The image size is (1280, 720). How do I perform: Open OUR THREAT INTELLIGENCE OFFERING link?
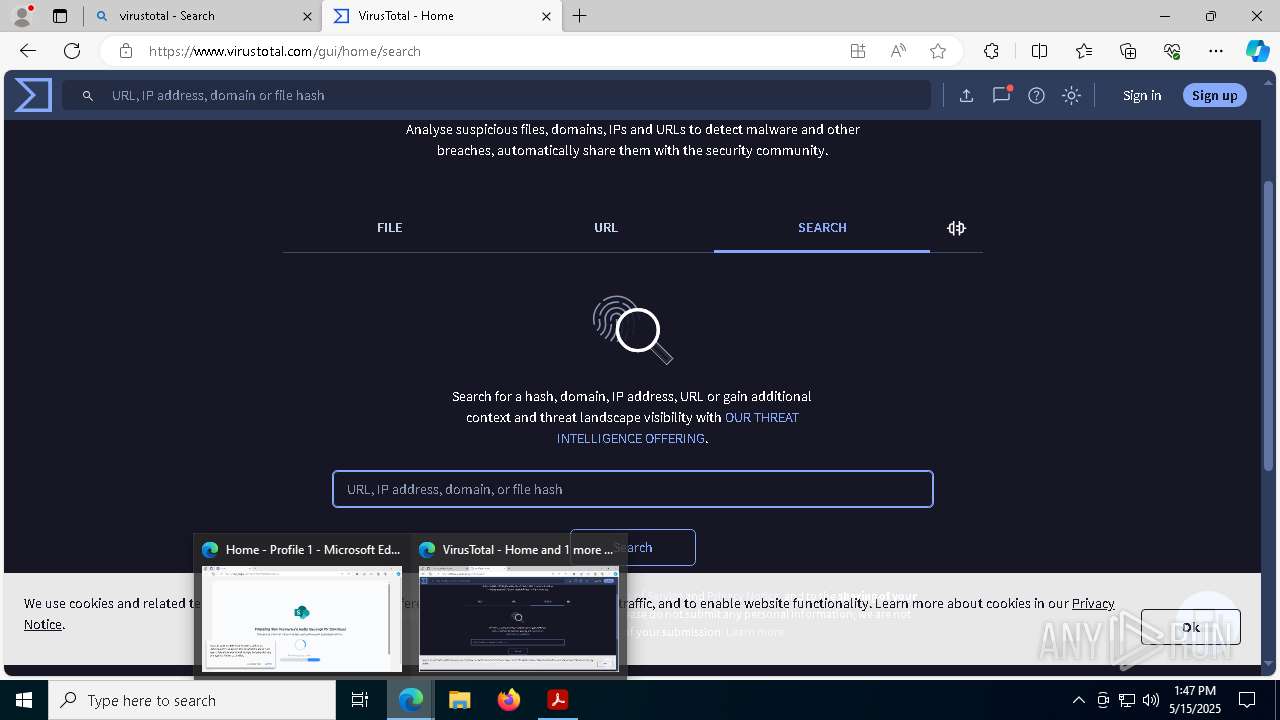click(x=678, y=428)
